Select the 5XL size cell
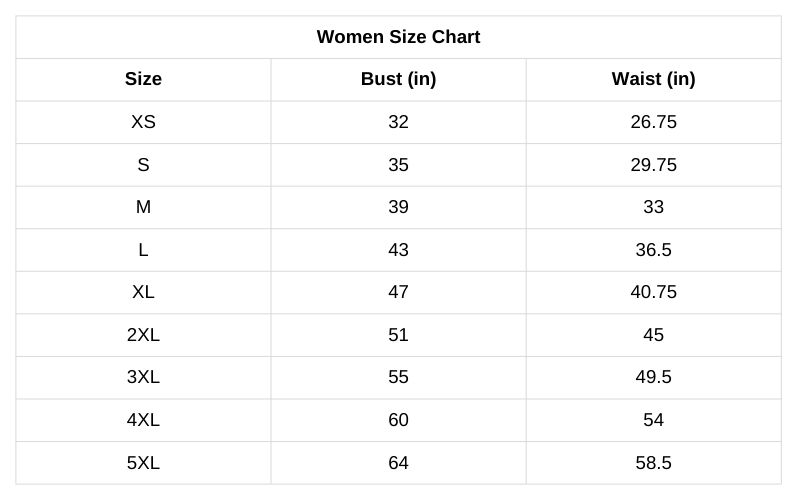 (x=143, y=463)
